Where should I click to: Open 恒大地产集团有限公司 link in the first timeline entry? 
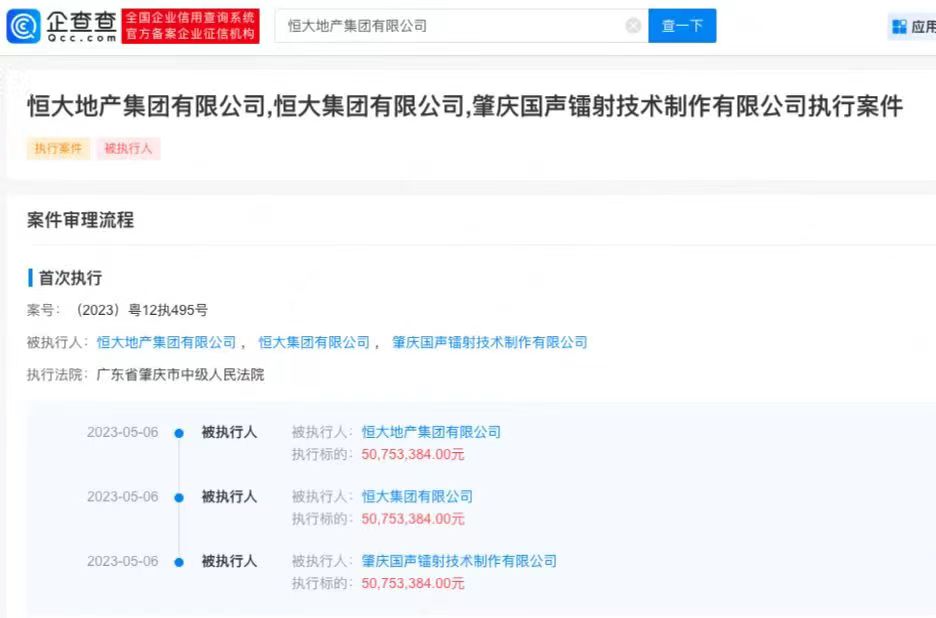431,432
